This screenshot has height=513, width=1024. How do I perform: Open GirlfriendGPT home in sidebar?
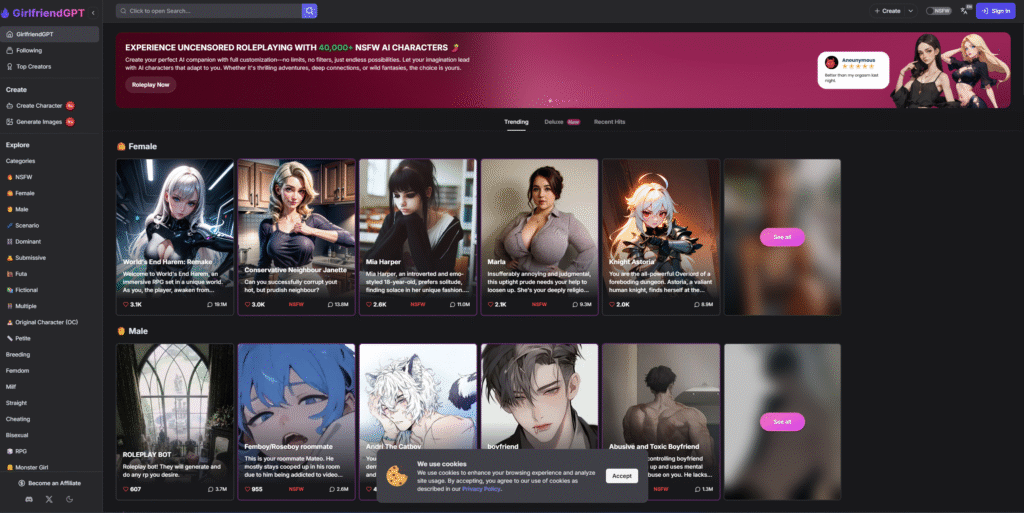[50, 34]
